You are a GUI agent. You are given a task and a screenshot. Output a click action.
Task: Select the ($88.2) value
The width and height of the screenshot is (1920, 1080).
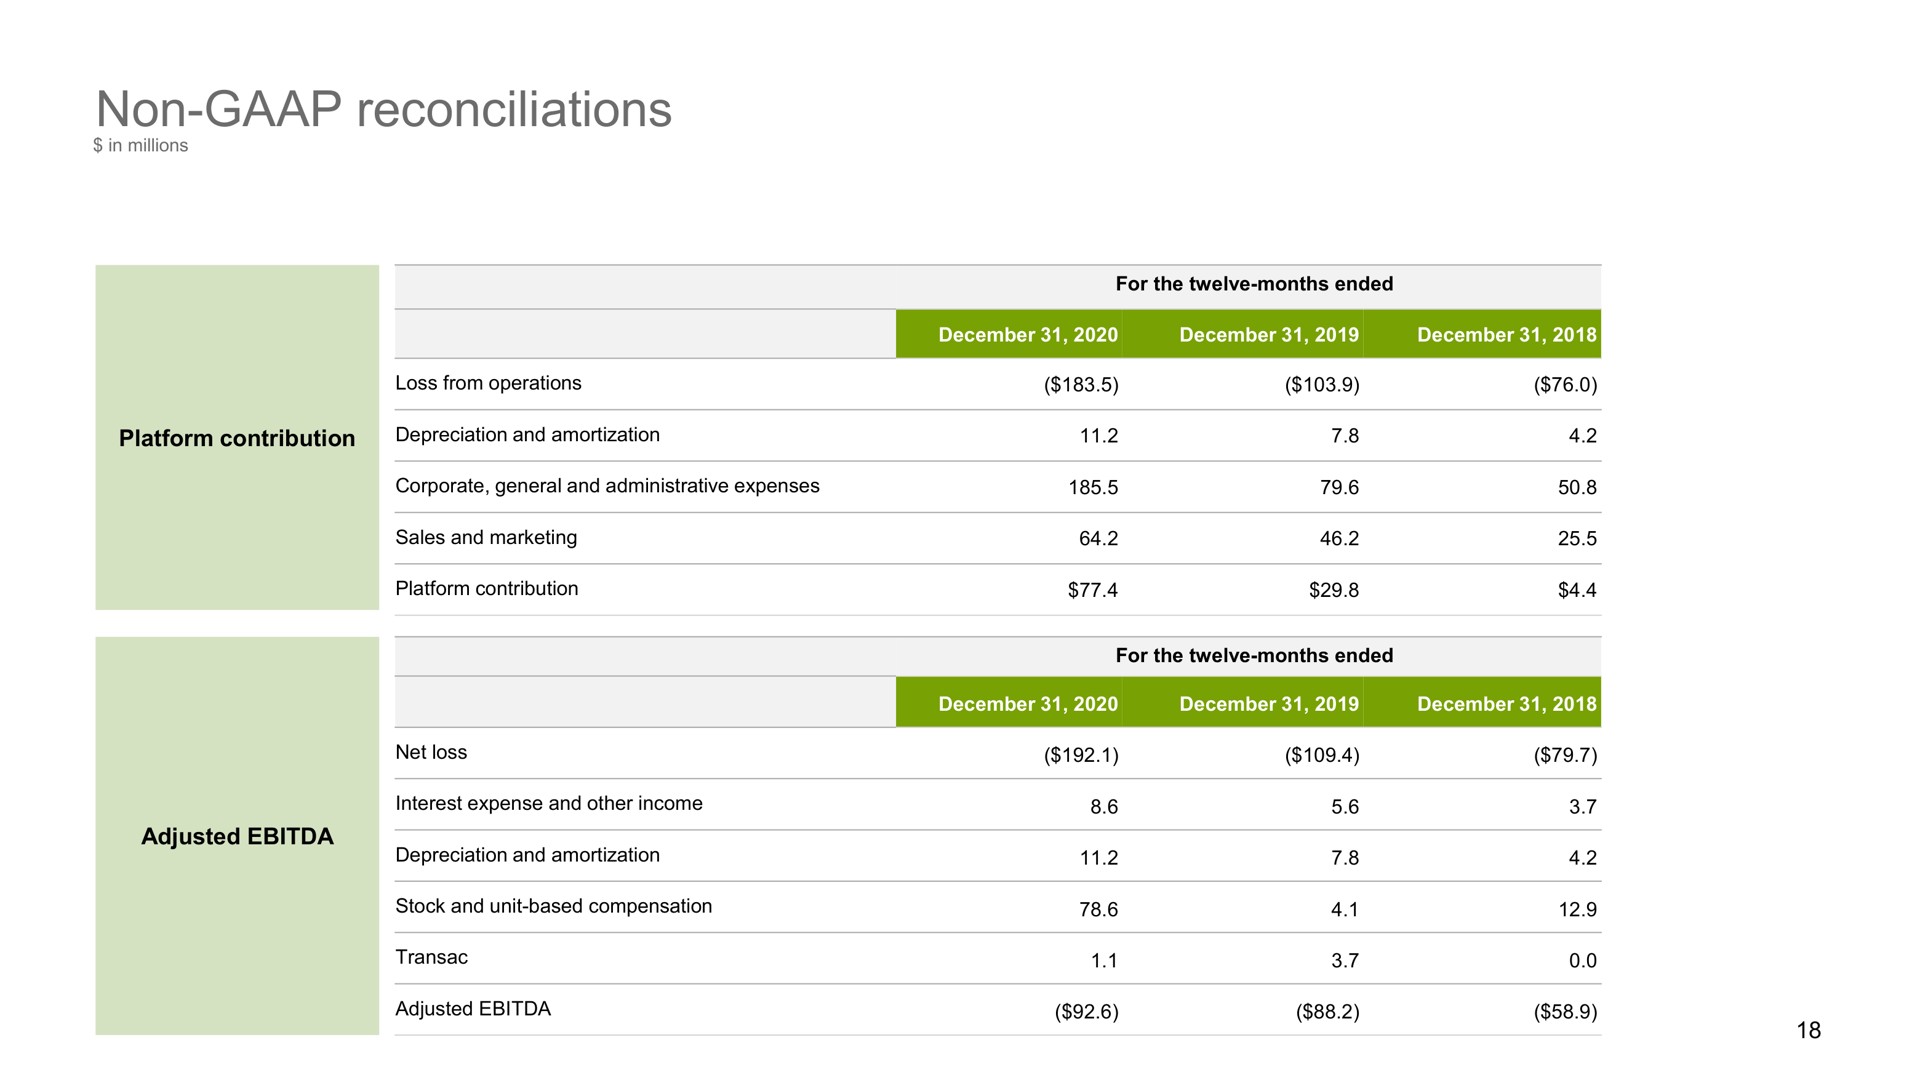tap(1327, 1012)
